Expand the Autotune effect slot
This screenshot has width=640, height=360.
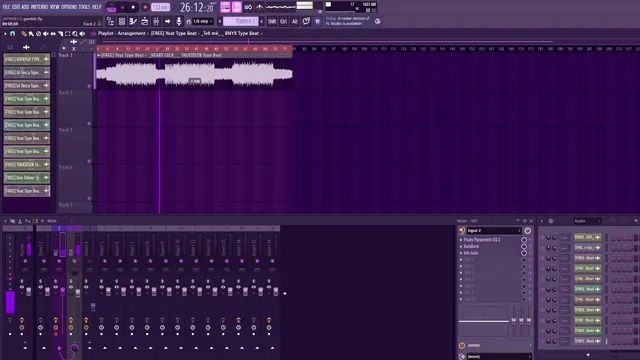point(461,247)
